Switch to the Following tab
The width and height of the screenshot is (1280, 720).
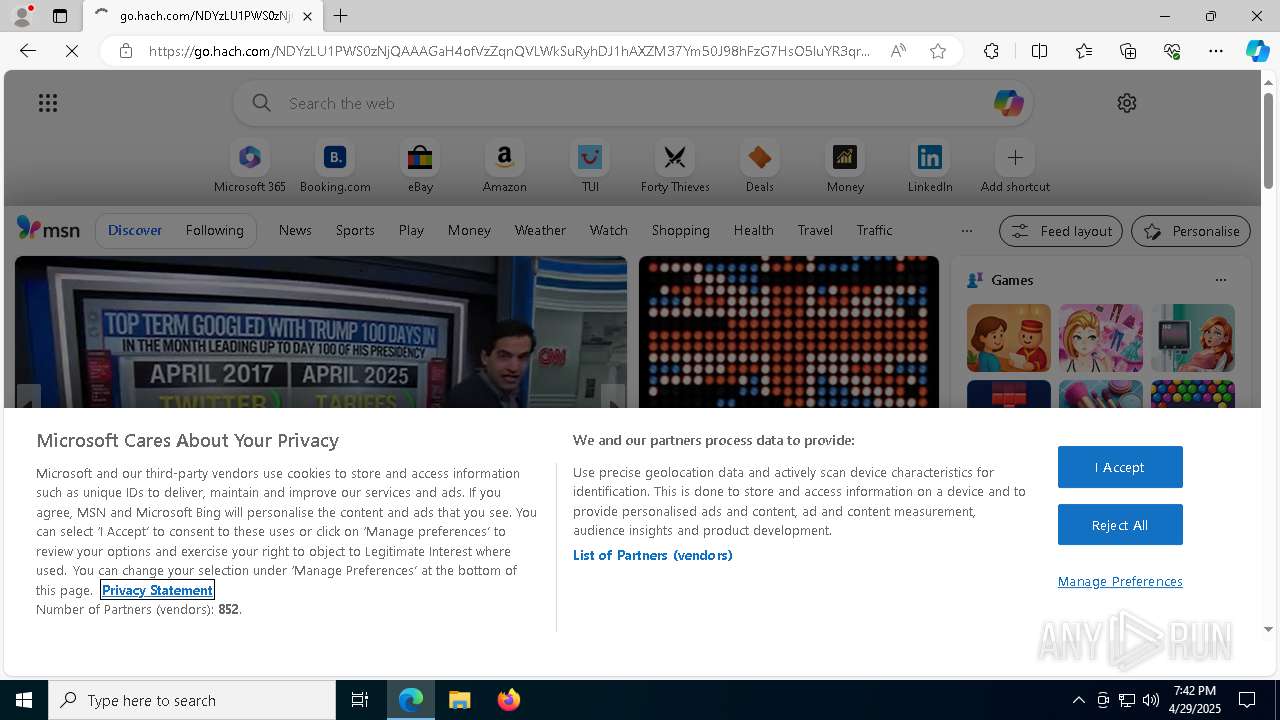[x=214, y=230]
